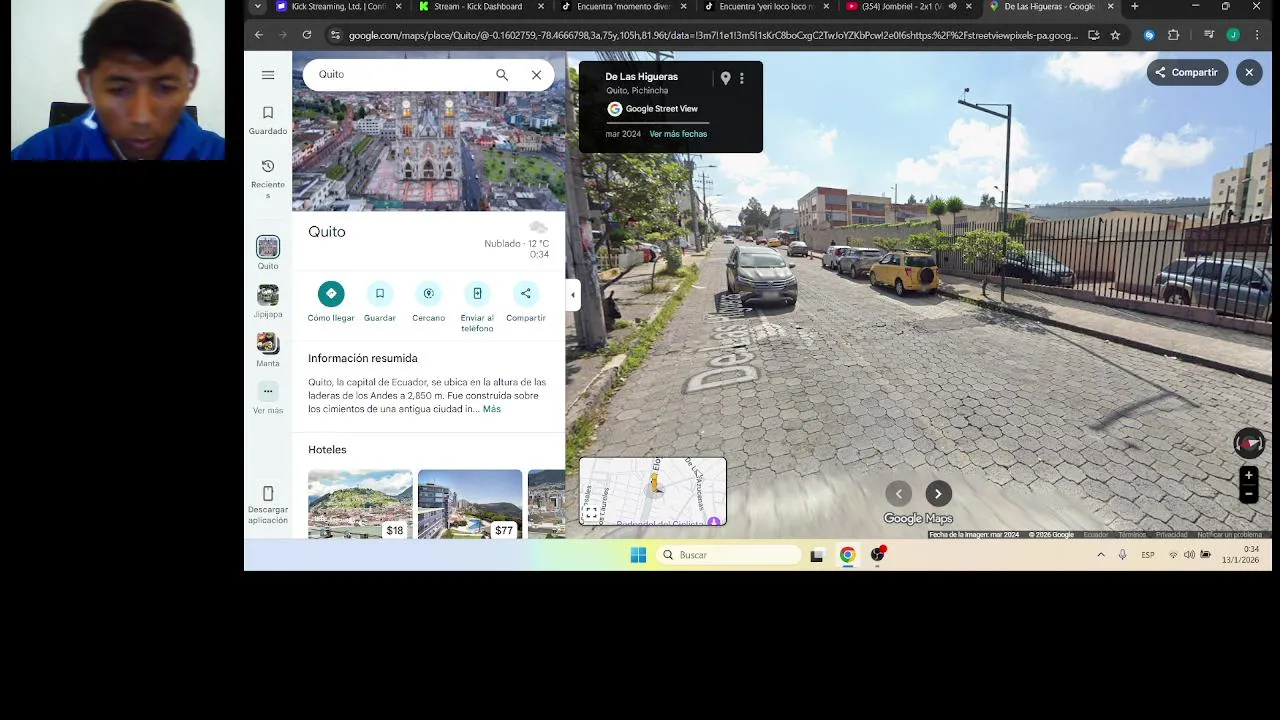
Task: Click the Guardar bookmark button
Action: [380, 302]
